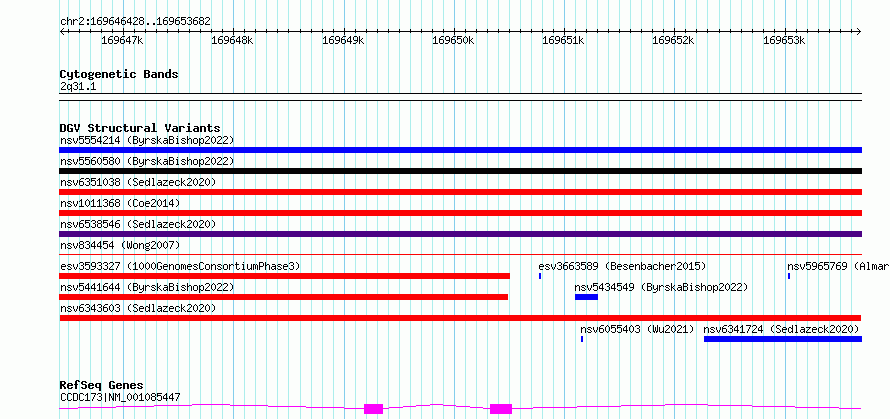This screenshot has height=419, width=890.
Task: Click the 169647k ruler tick label
Action: coord(122,41)
